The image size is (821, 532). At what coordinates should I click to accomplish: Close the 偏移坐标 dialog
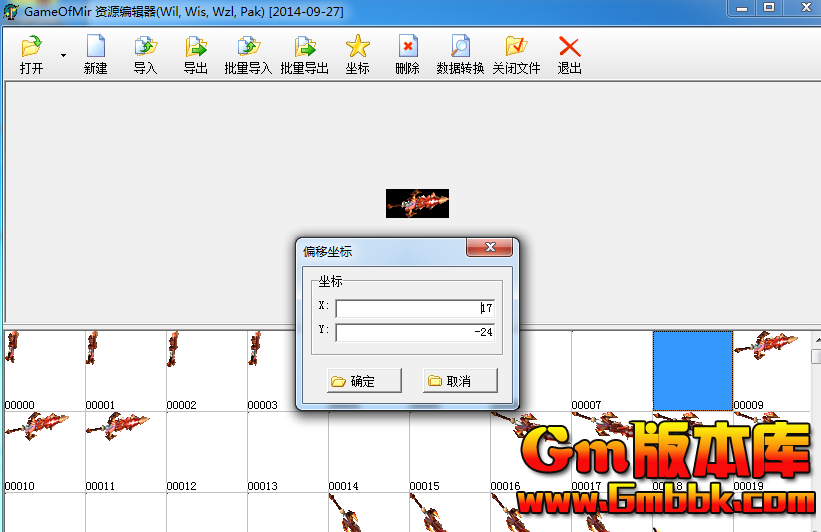click(489, 248)
